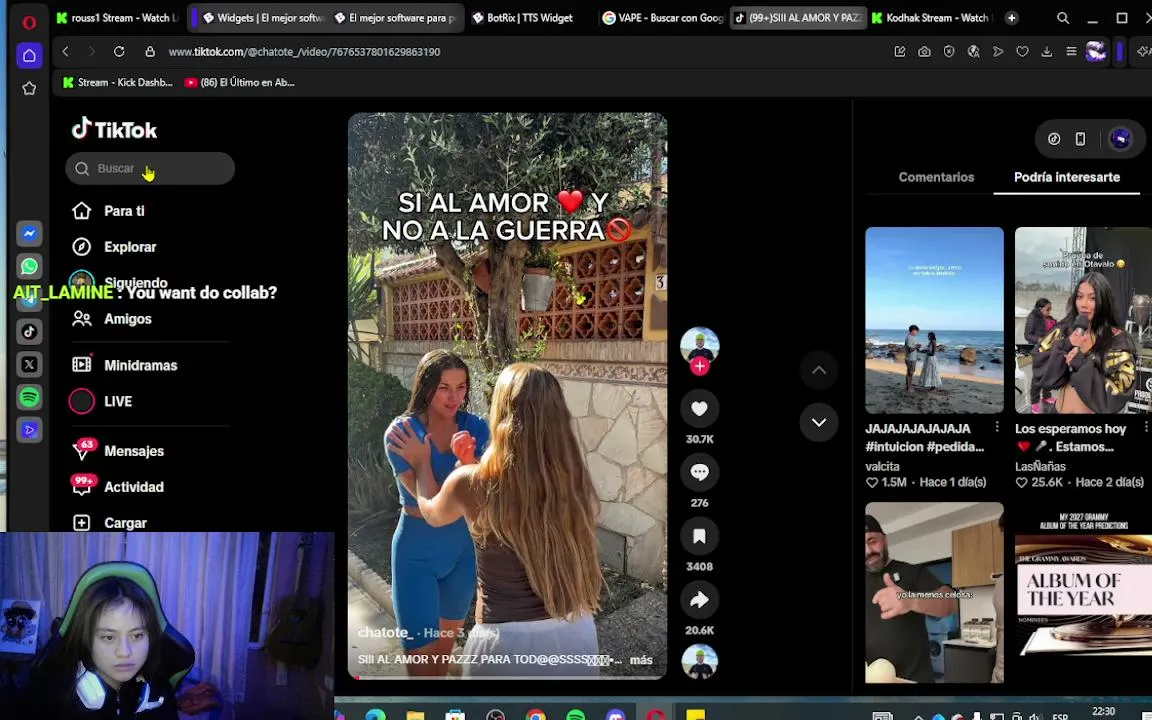Share the video with the arrow icon
Viewport: 1152px width, 720px height.
tap(699, 600)
